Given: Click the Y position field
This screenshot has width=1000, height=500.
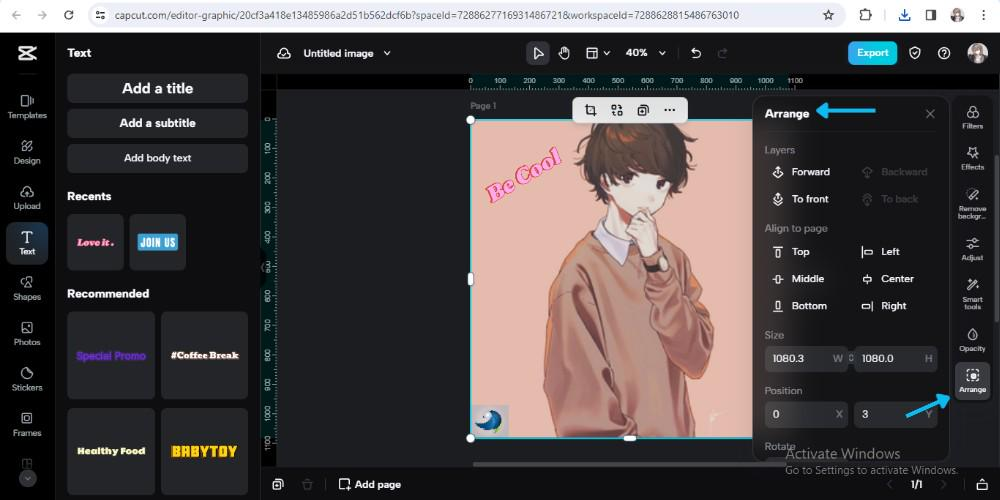Looking at the screenshot, I should [x=896, y=415].
